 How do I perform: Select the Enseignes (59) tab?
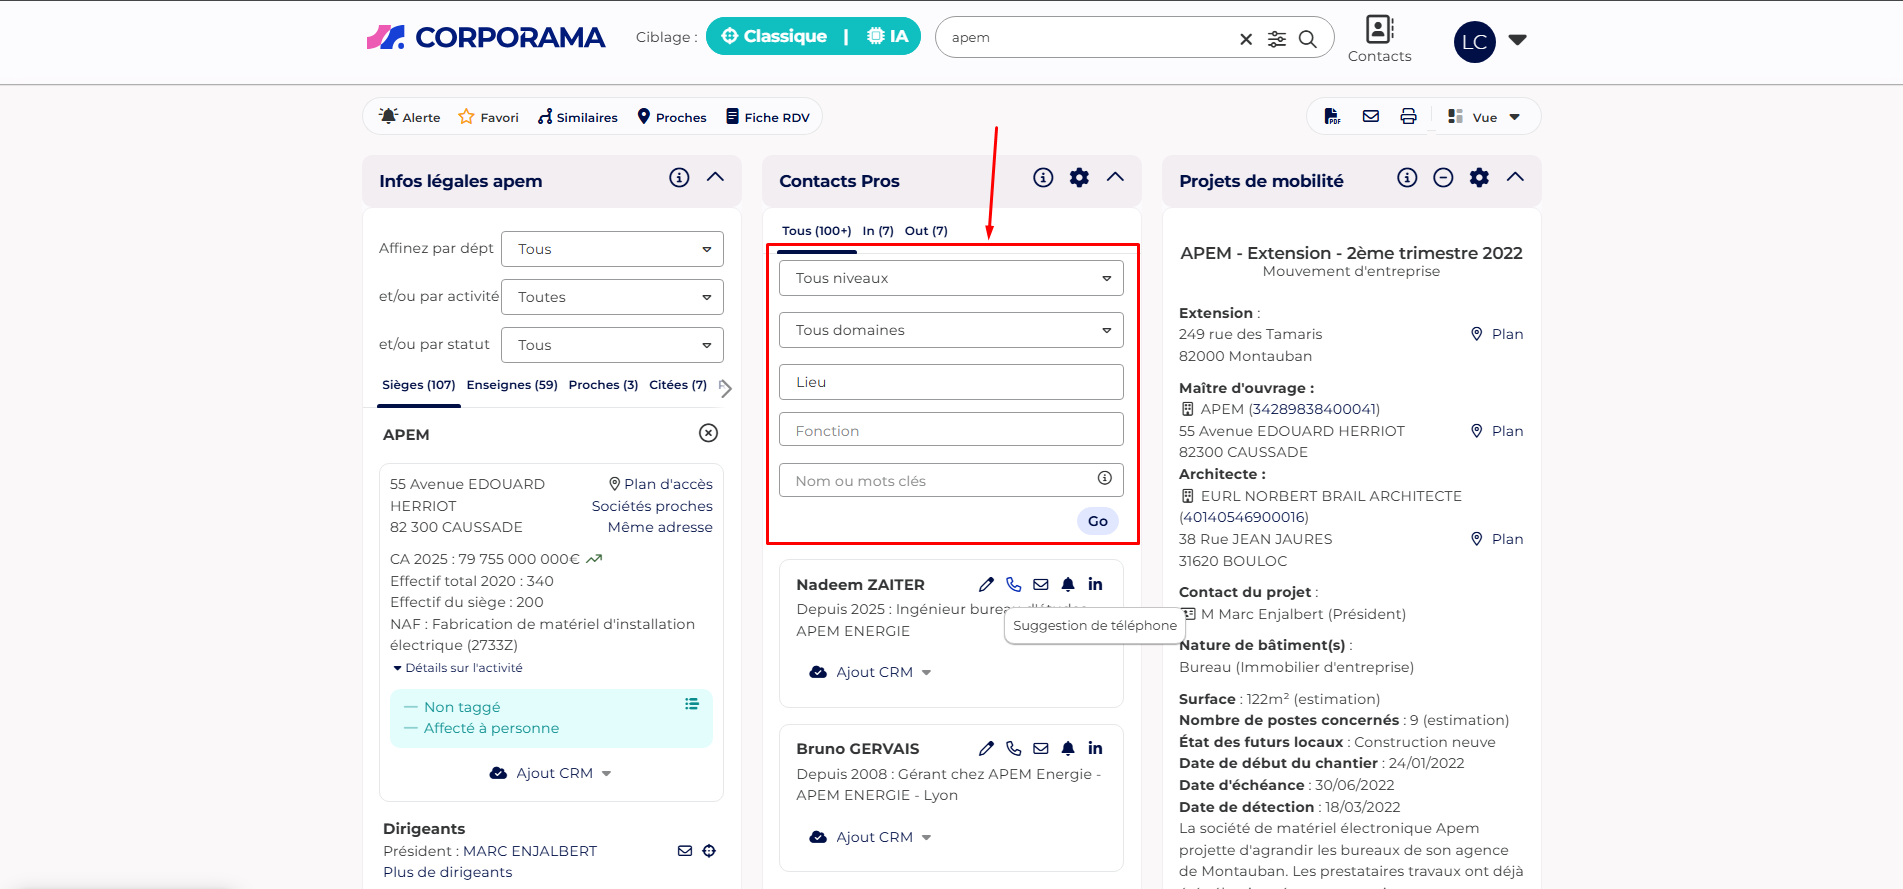pos(512,385)
